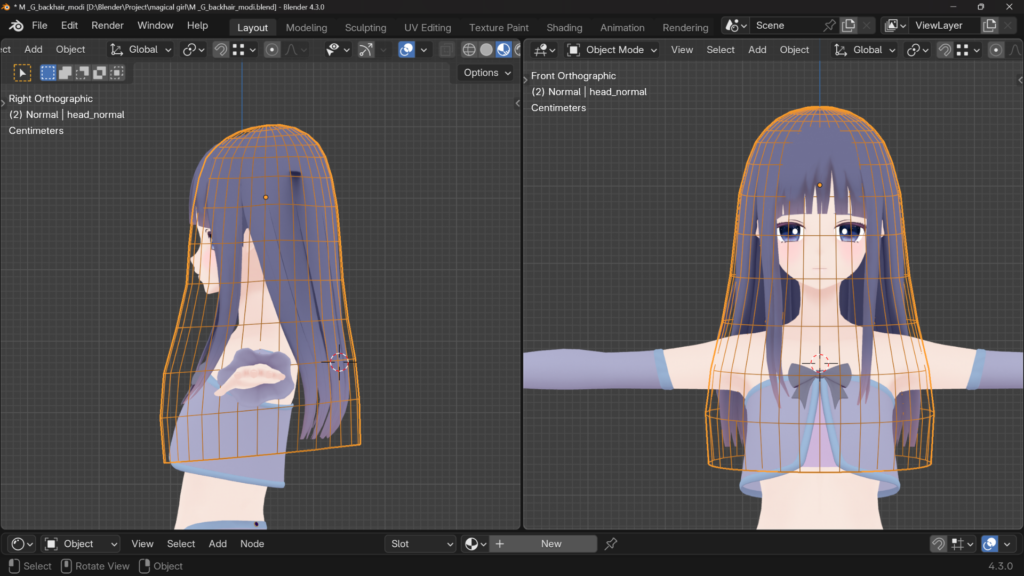Click the Blender logo icon

(16, 26)
